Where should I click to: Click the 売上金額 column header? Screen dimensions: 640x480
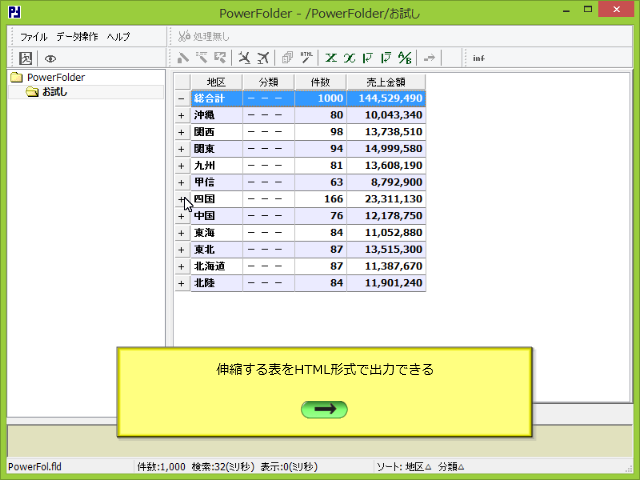[386, 82]
